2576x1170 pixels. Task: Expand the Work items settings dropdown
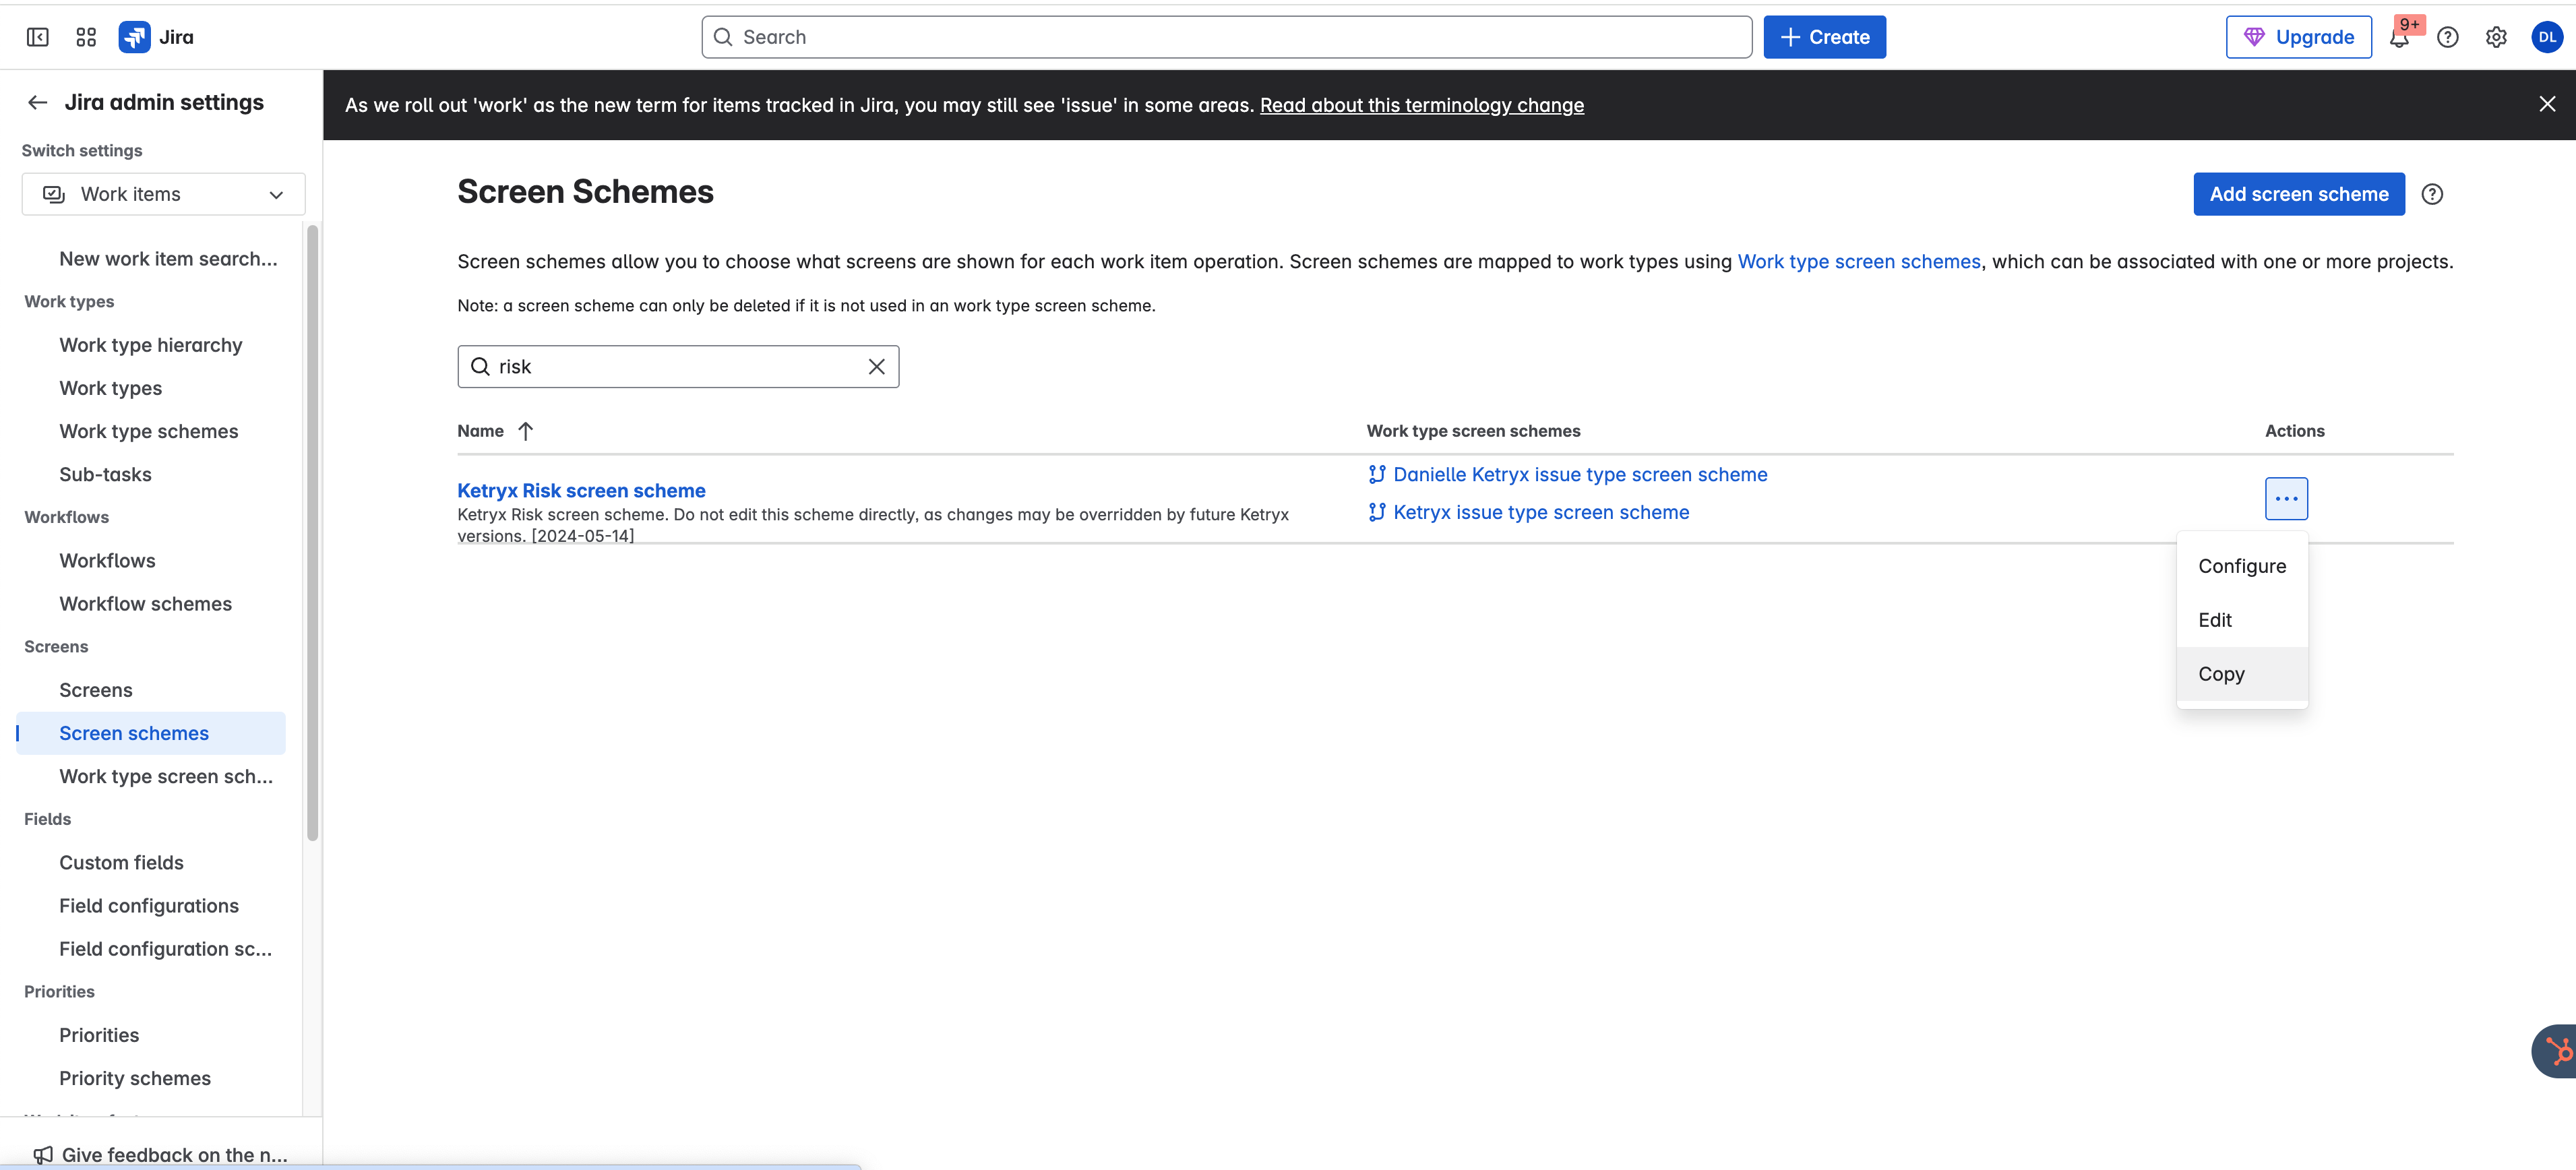click(163, 194)
